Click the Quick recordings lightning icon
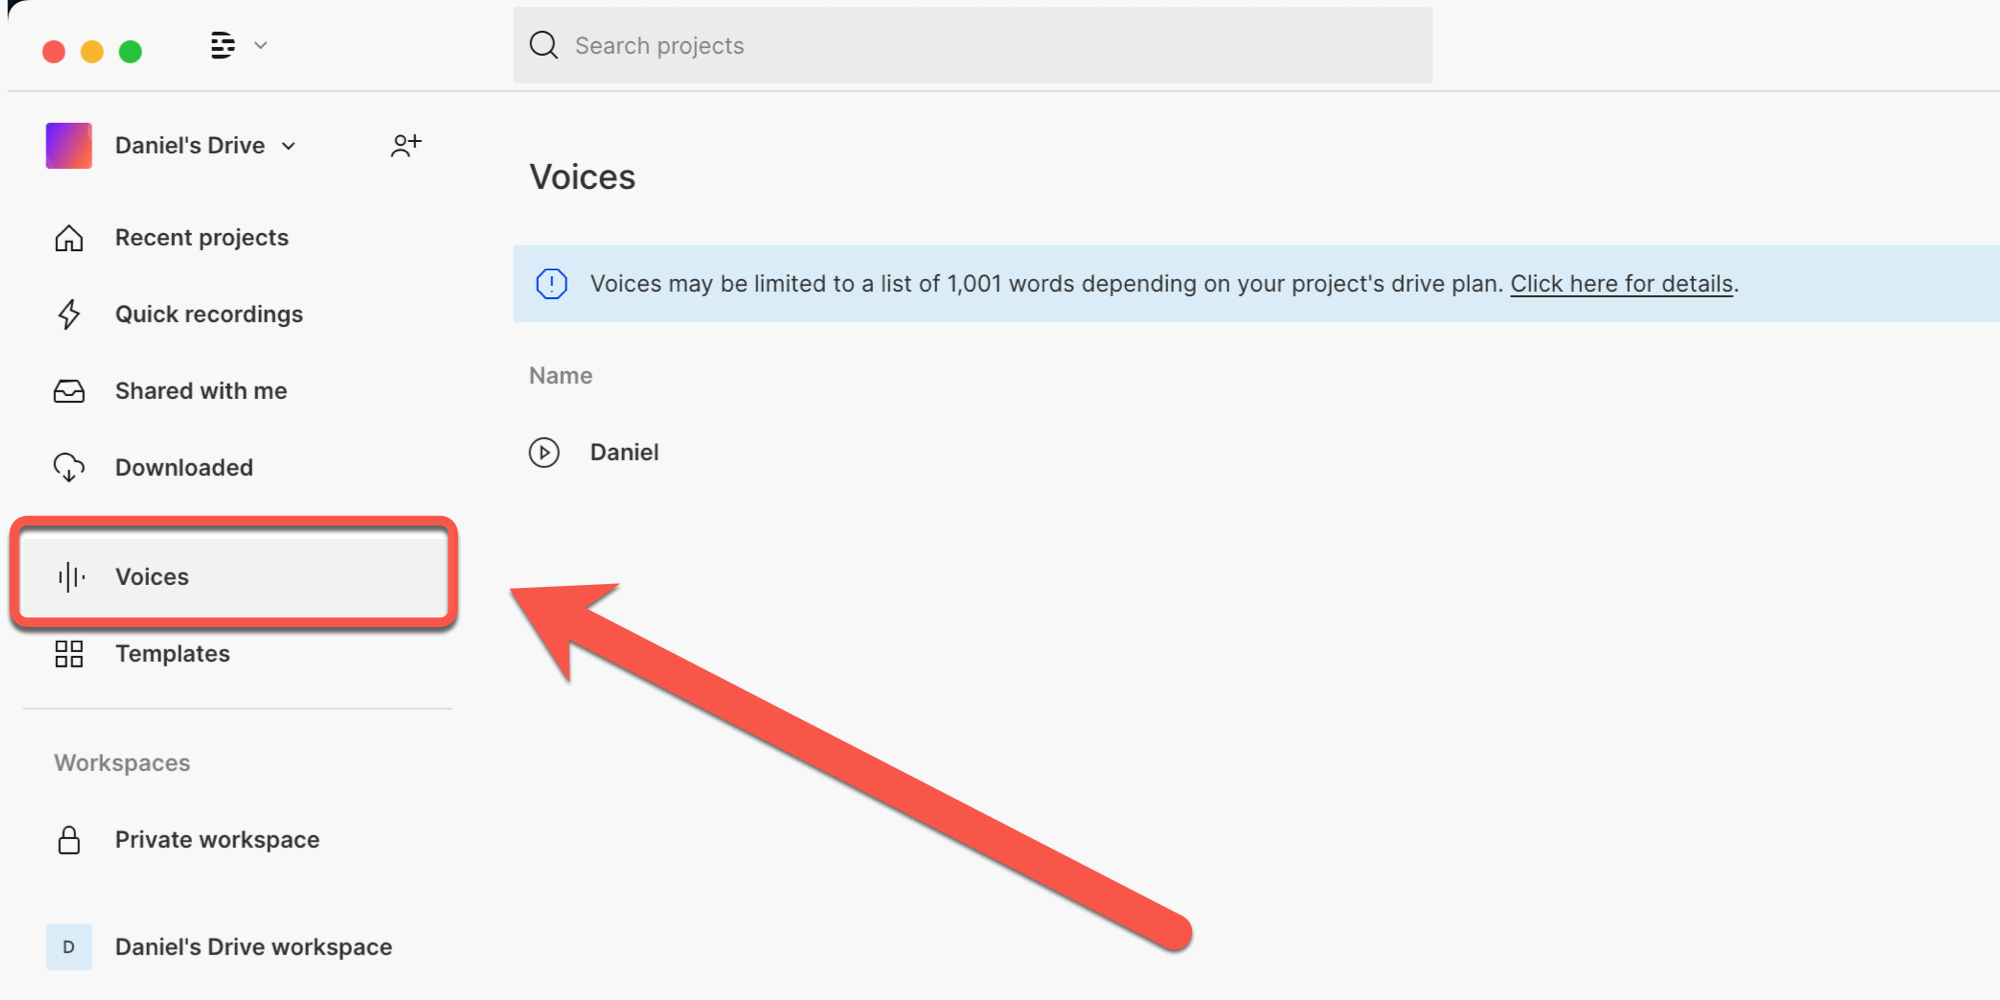 69,314
